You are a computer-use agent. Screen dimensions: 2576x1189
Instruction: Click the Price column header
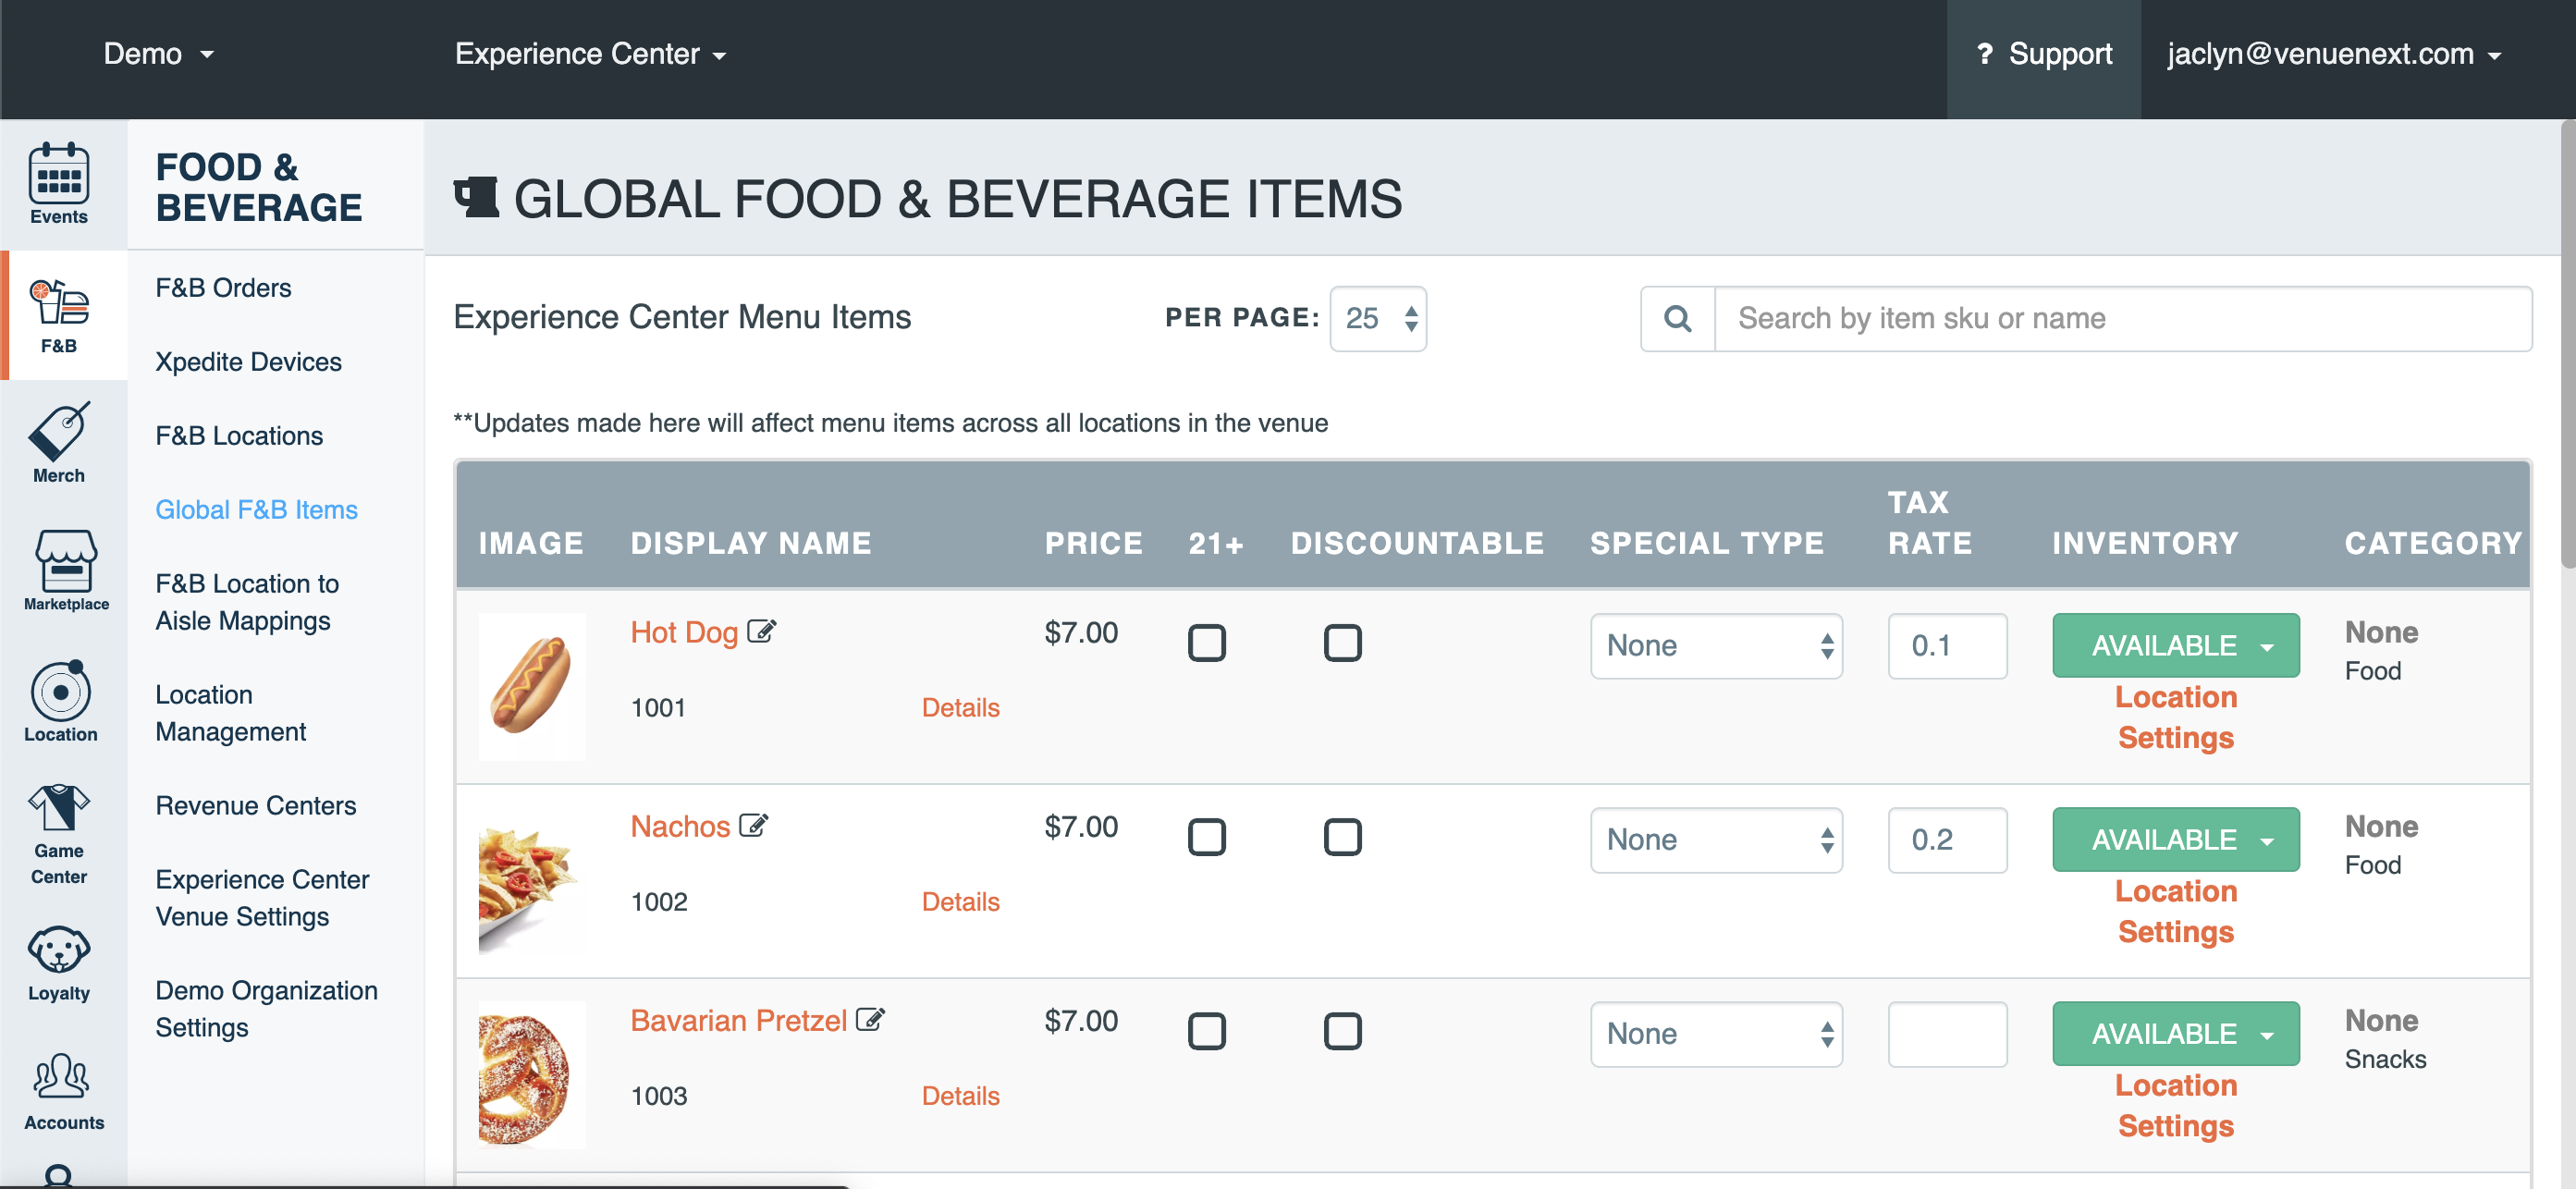click(1093, 543)
